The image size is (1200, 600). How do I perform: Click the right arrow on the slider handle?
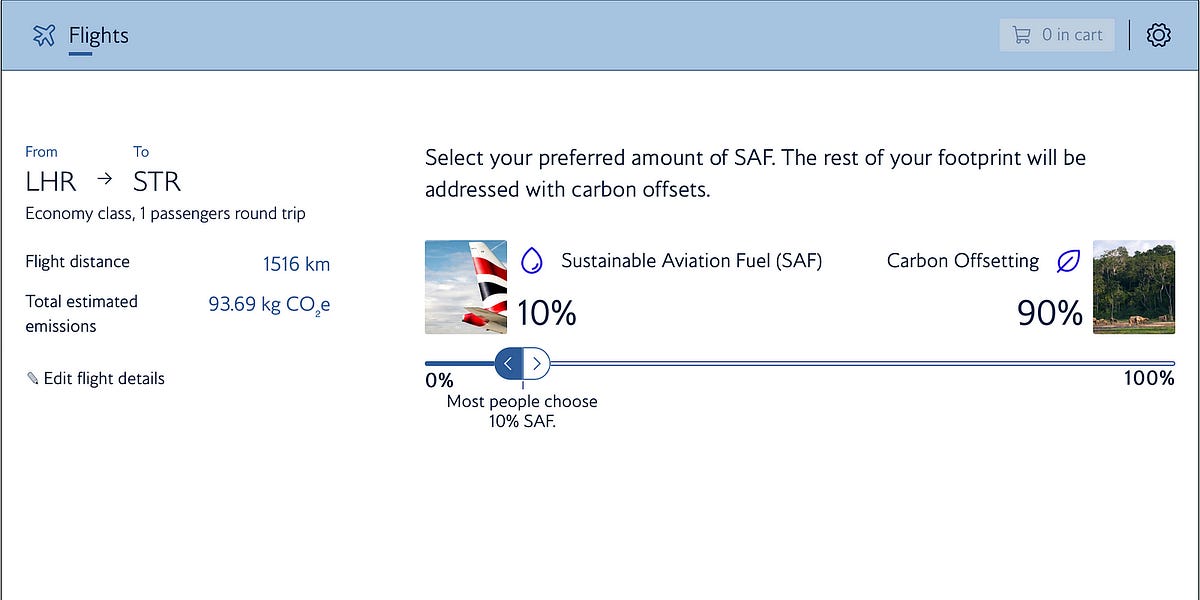[537, 363]
